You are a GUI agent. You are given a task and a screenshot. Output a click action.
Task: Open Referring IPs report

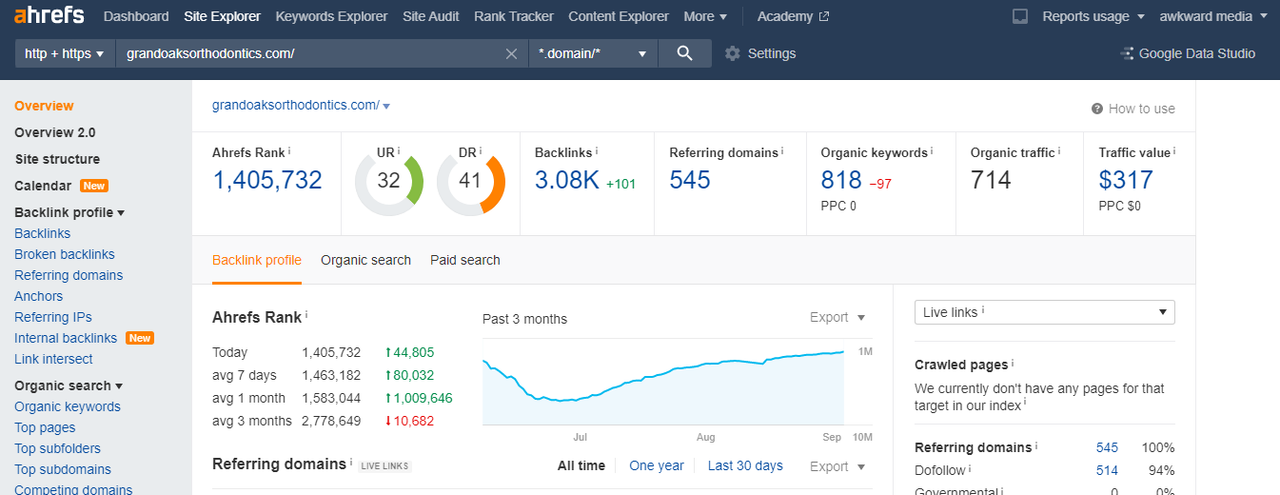tap(53, 317)
